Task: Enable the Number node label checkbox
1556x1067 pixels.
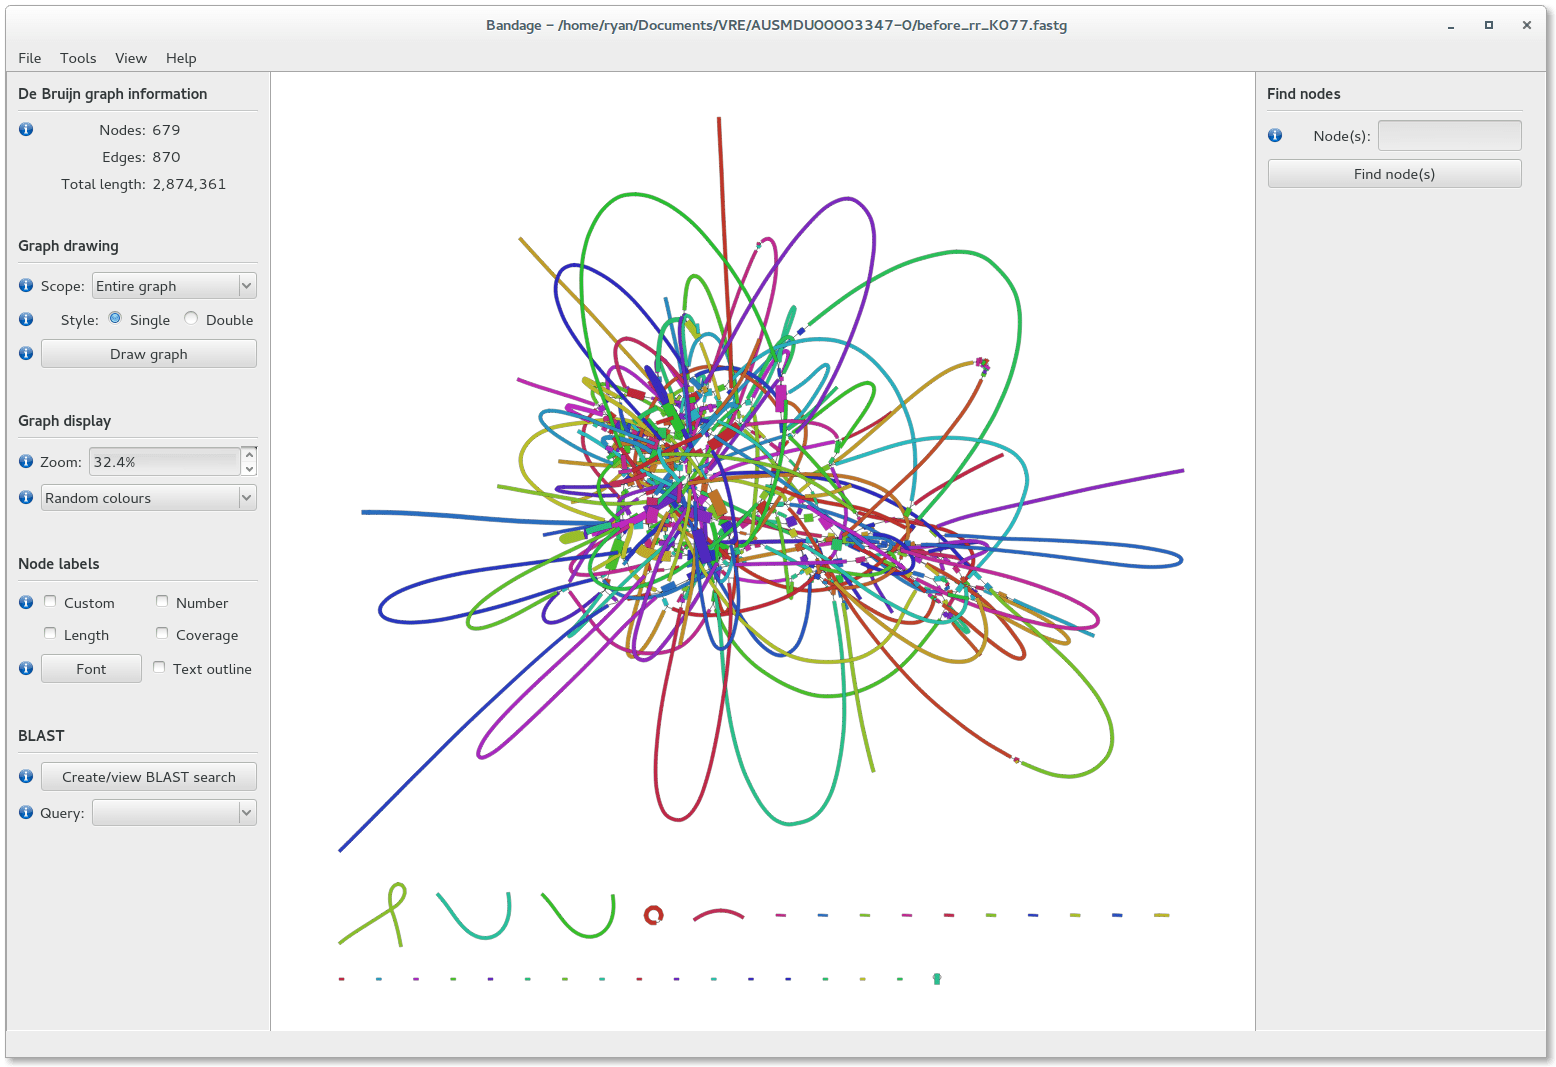Action: [162, 601]
